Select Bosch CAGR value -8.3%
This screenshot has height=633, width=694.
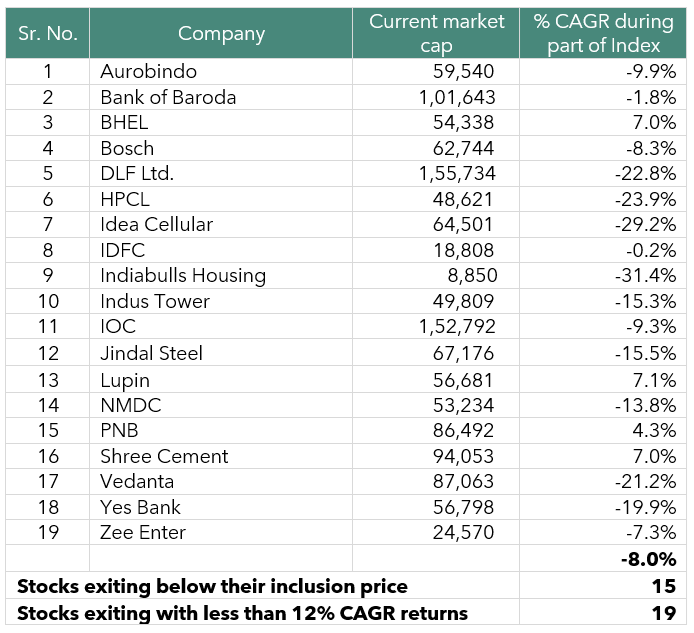coord(651,148)
